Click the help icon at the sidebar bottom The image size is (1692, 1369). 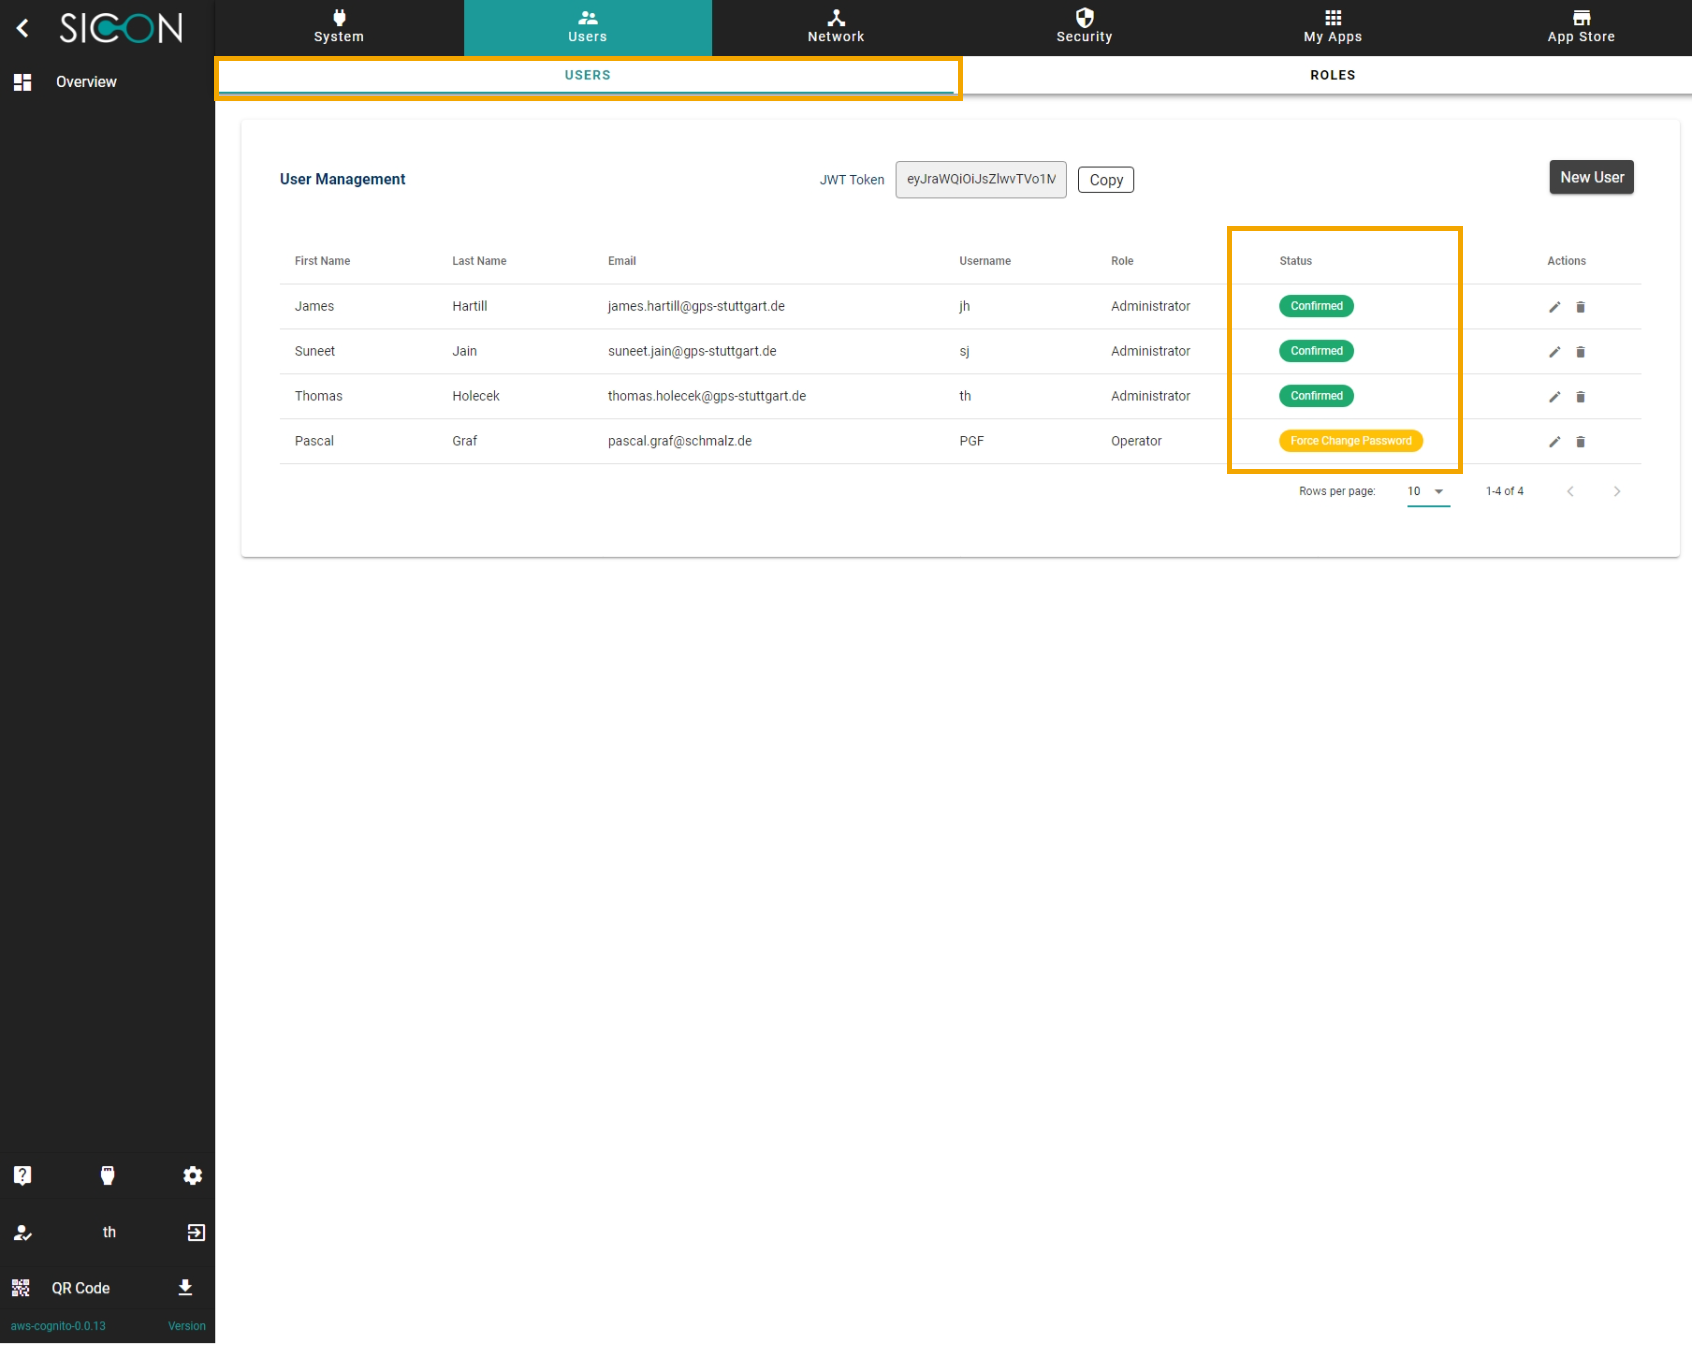[x=22, y=1175]
